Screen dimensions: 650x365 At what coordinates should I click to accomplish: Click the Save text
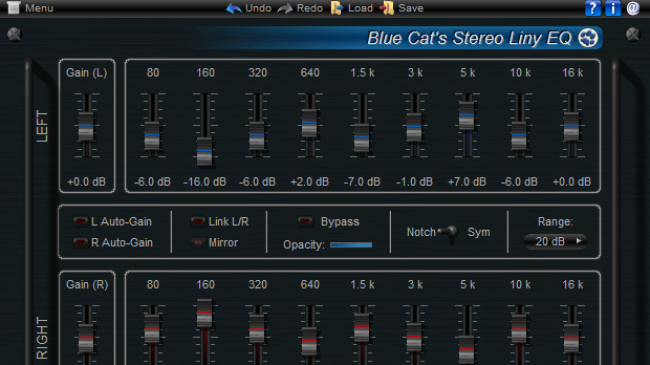(x=411, y=8)
